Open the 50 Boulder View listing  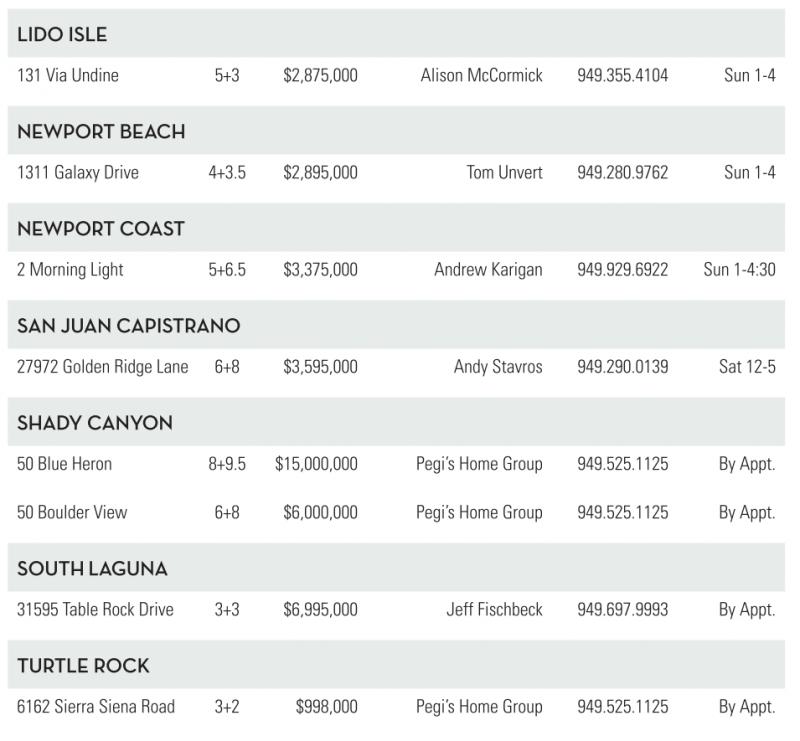pyautogui.click(x=72, y=512)
